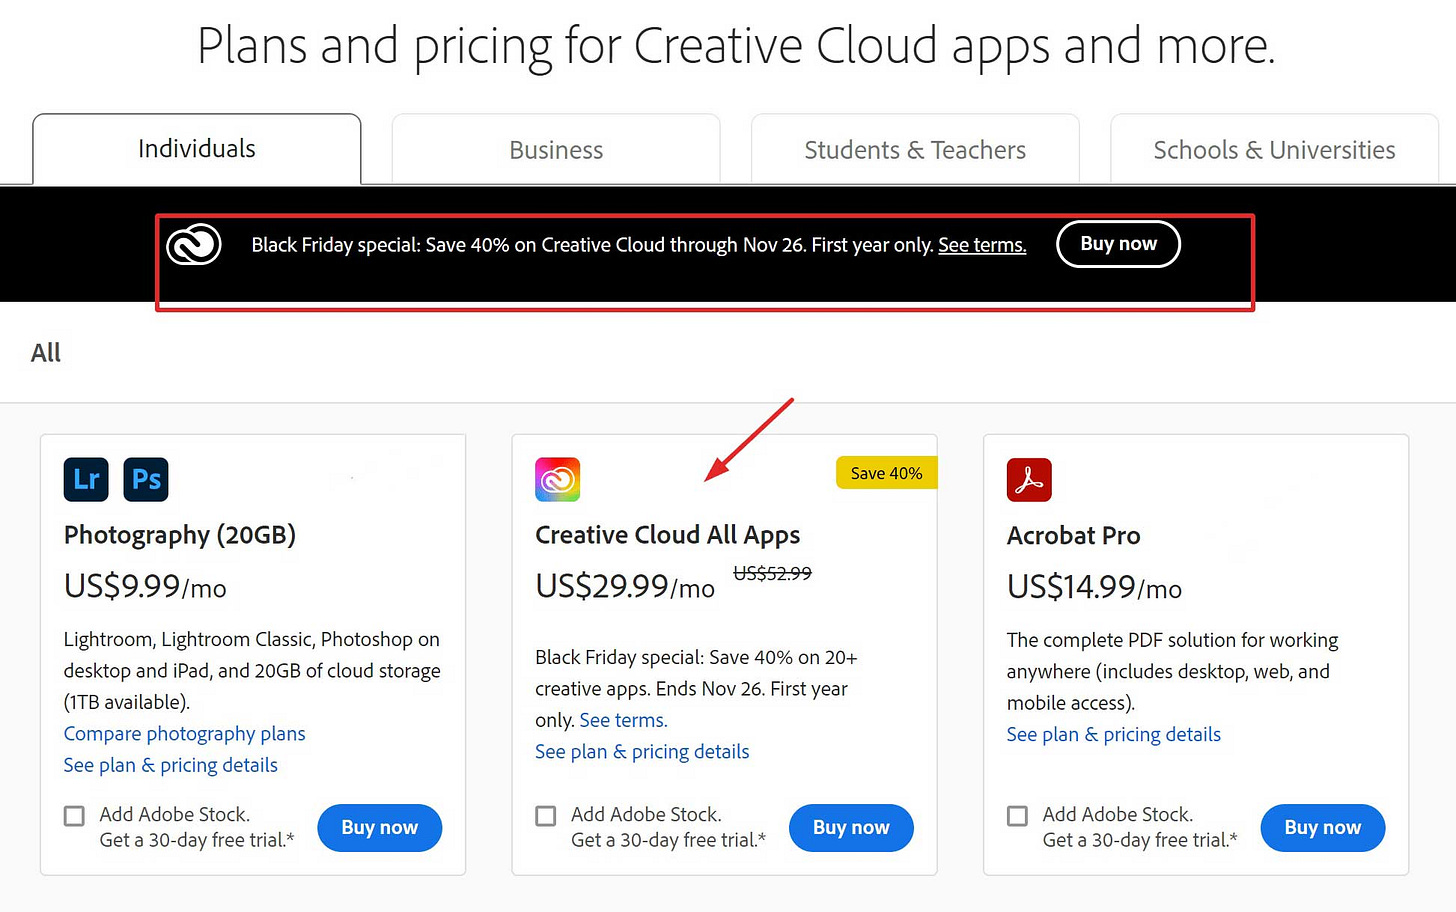Buy the Acrobat Pro plan
The image size is (1456, 912).
pyautogui.click(x=1323, y=828)
